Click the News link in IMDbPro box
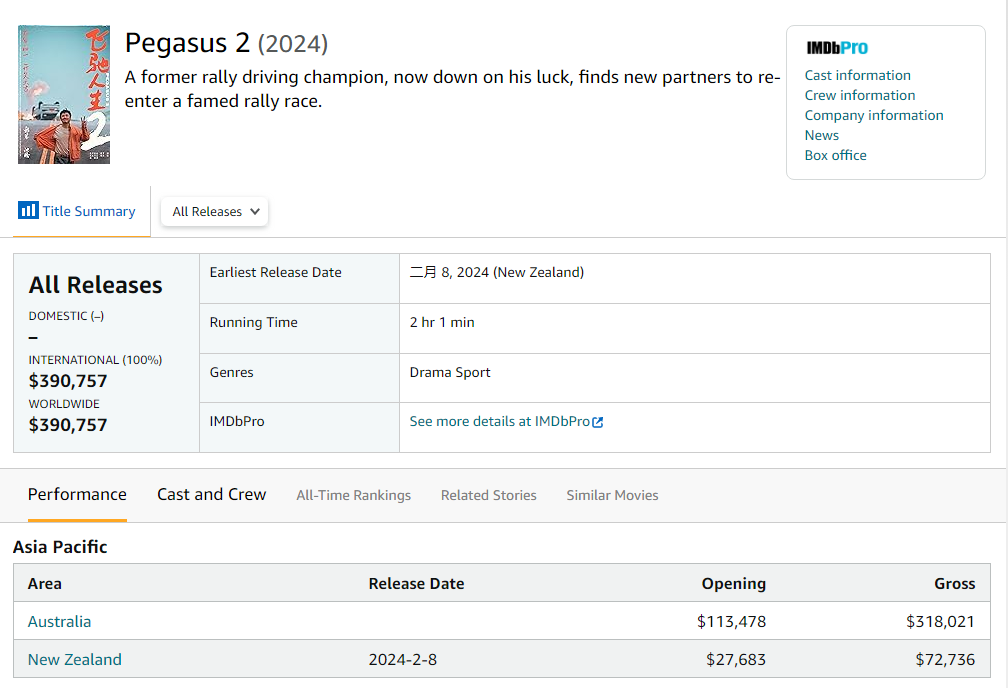 (x=821, y=136)
